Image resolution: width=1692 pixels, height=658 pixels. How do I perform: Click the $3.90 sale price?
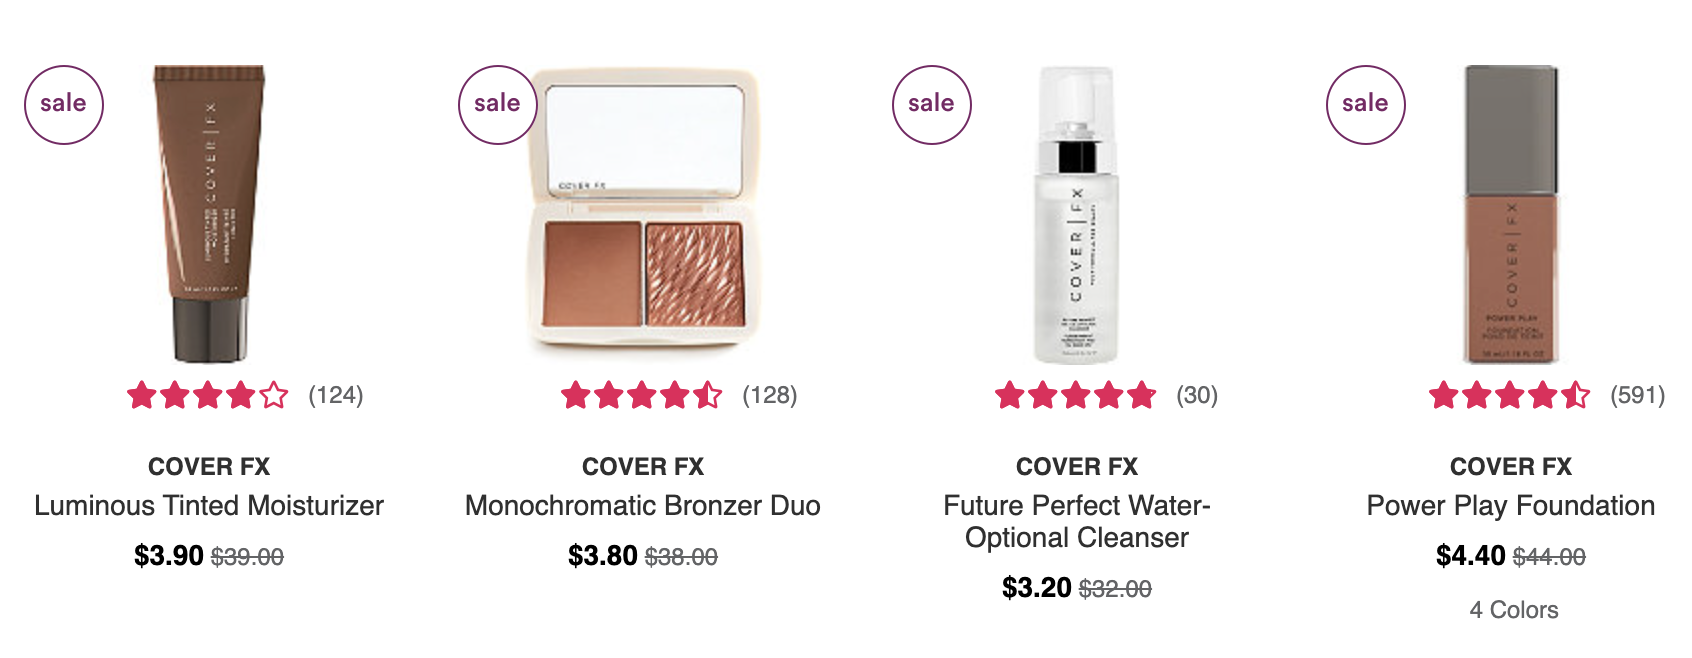(169, 556)
